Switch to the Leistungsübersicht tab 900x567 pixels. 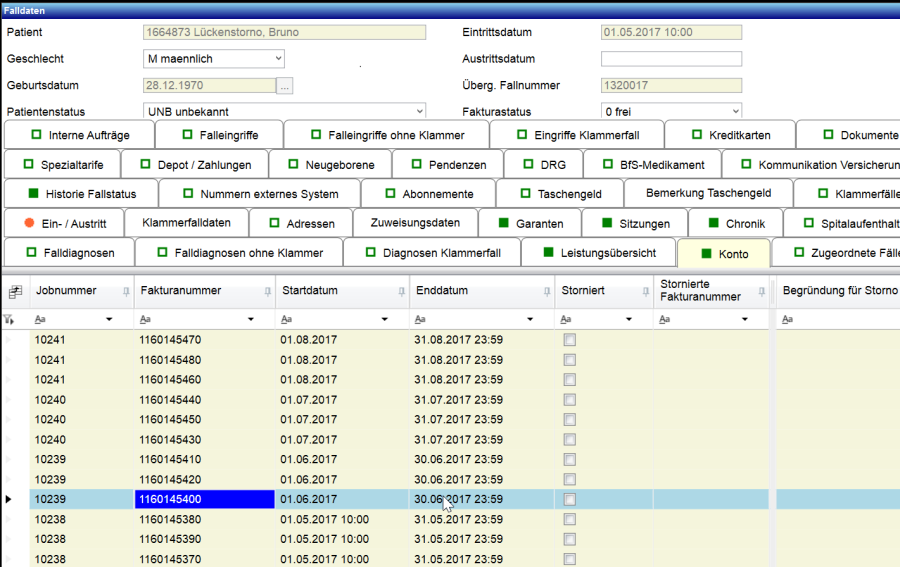(598, 253)
